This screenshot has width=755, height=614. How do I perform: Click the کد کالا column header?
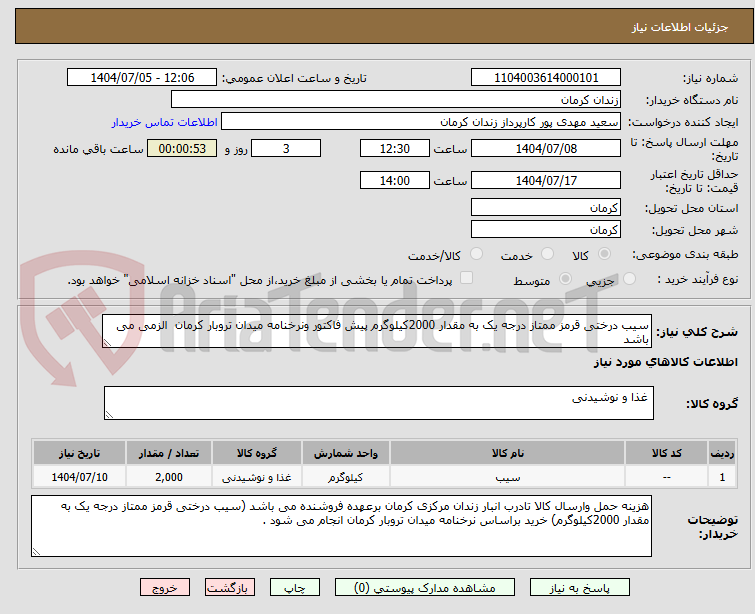tap(666, 453)
